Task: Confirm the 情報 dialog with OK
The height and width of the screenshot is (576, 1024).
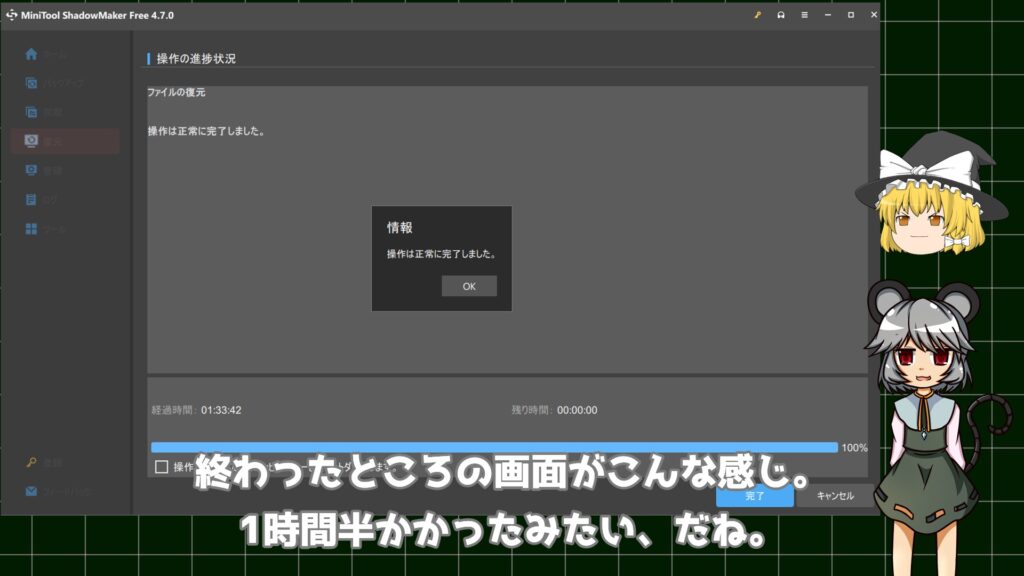Action: 469,286
